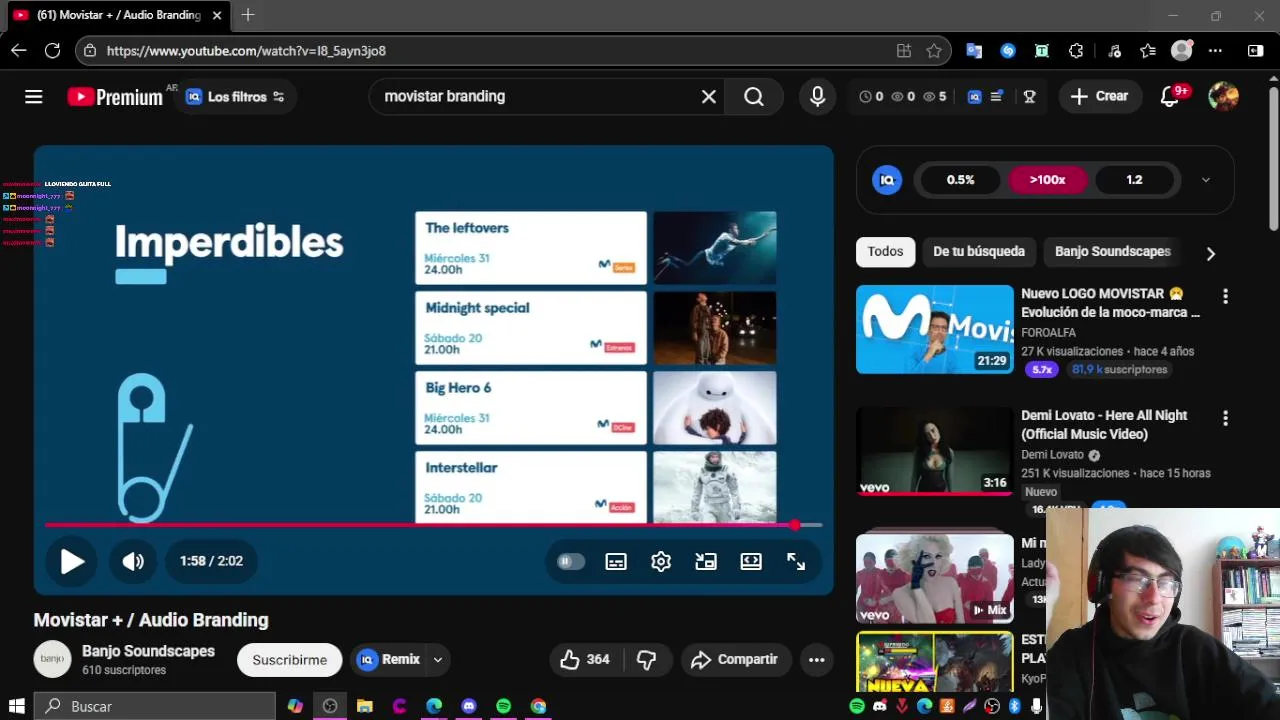Dislike the video
The width and height of the screenshot is (1280, 720).
[x=647, y=659]
